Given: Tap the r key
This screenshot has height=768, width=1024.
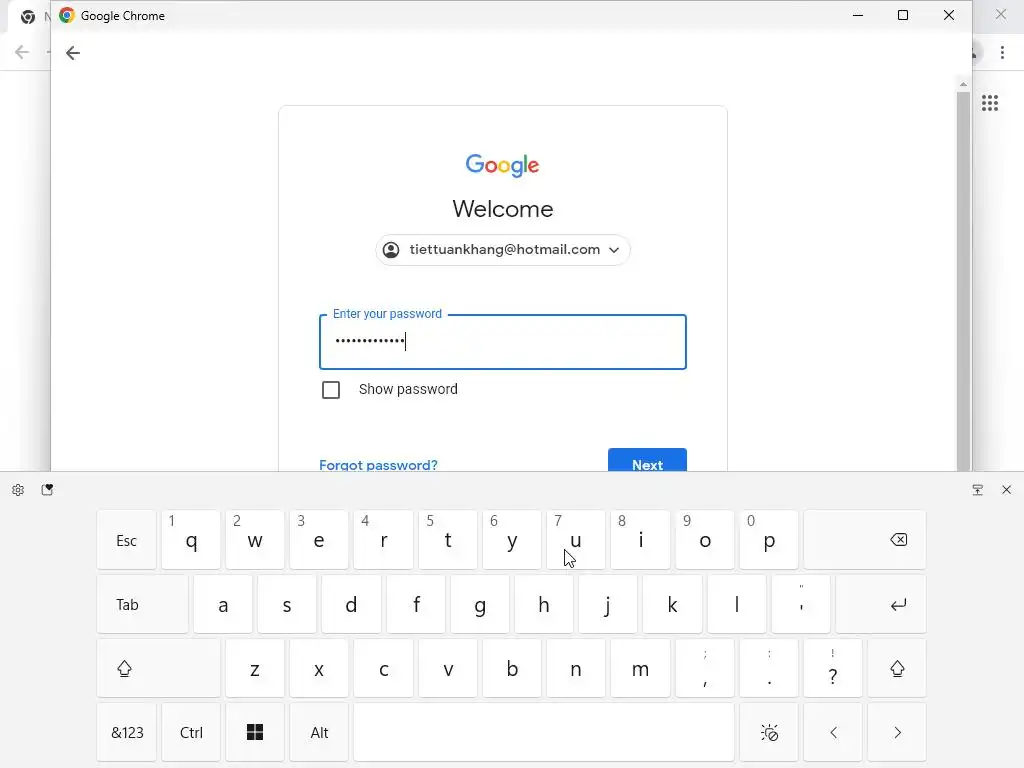Looking at the screenshot, I should tap(383, 539).
